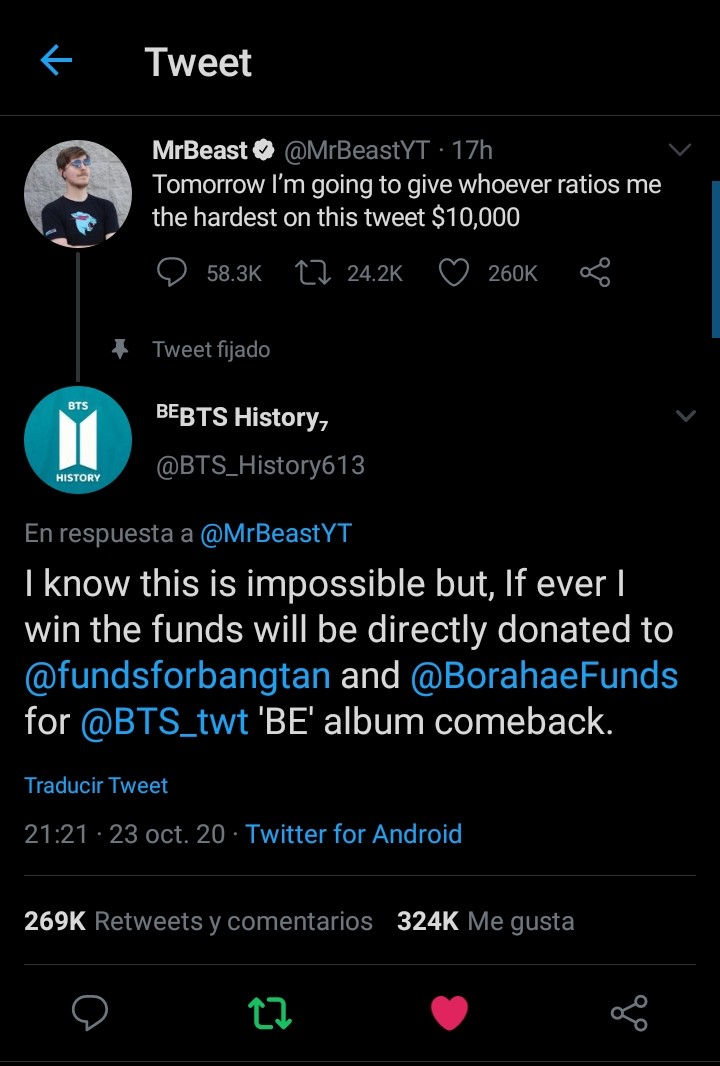Unlike the tweet with red heart
The height and width of the screenshot is (1066, 720).
[449, 1012]
